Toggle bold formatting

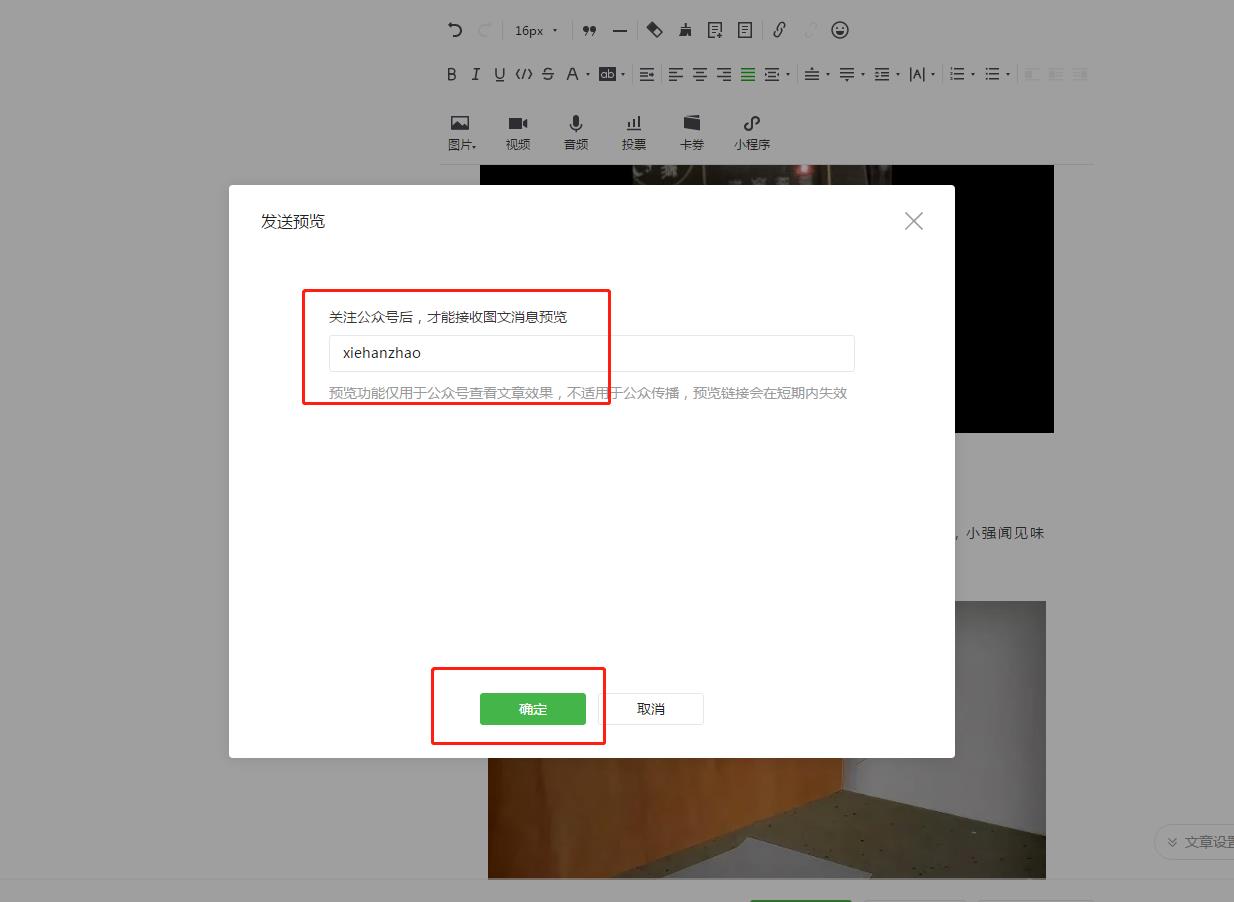coord(451,74)
